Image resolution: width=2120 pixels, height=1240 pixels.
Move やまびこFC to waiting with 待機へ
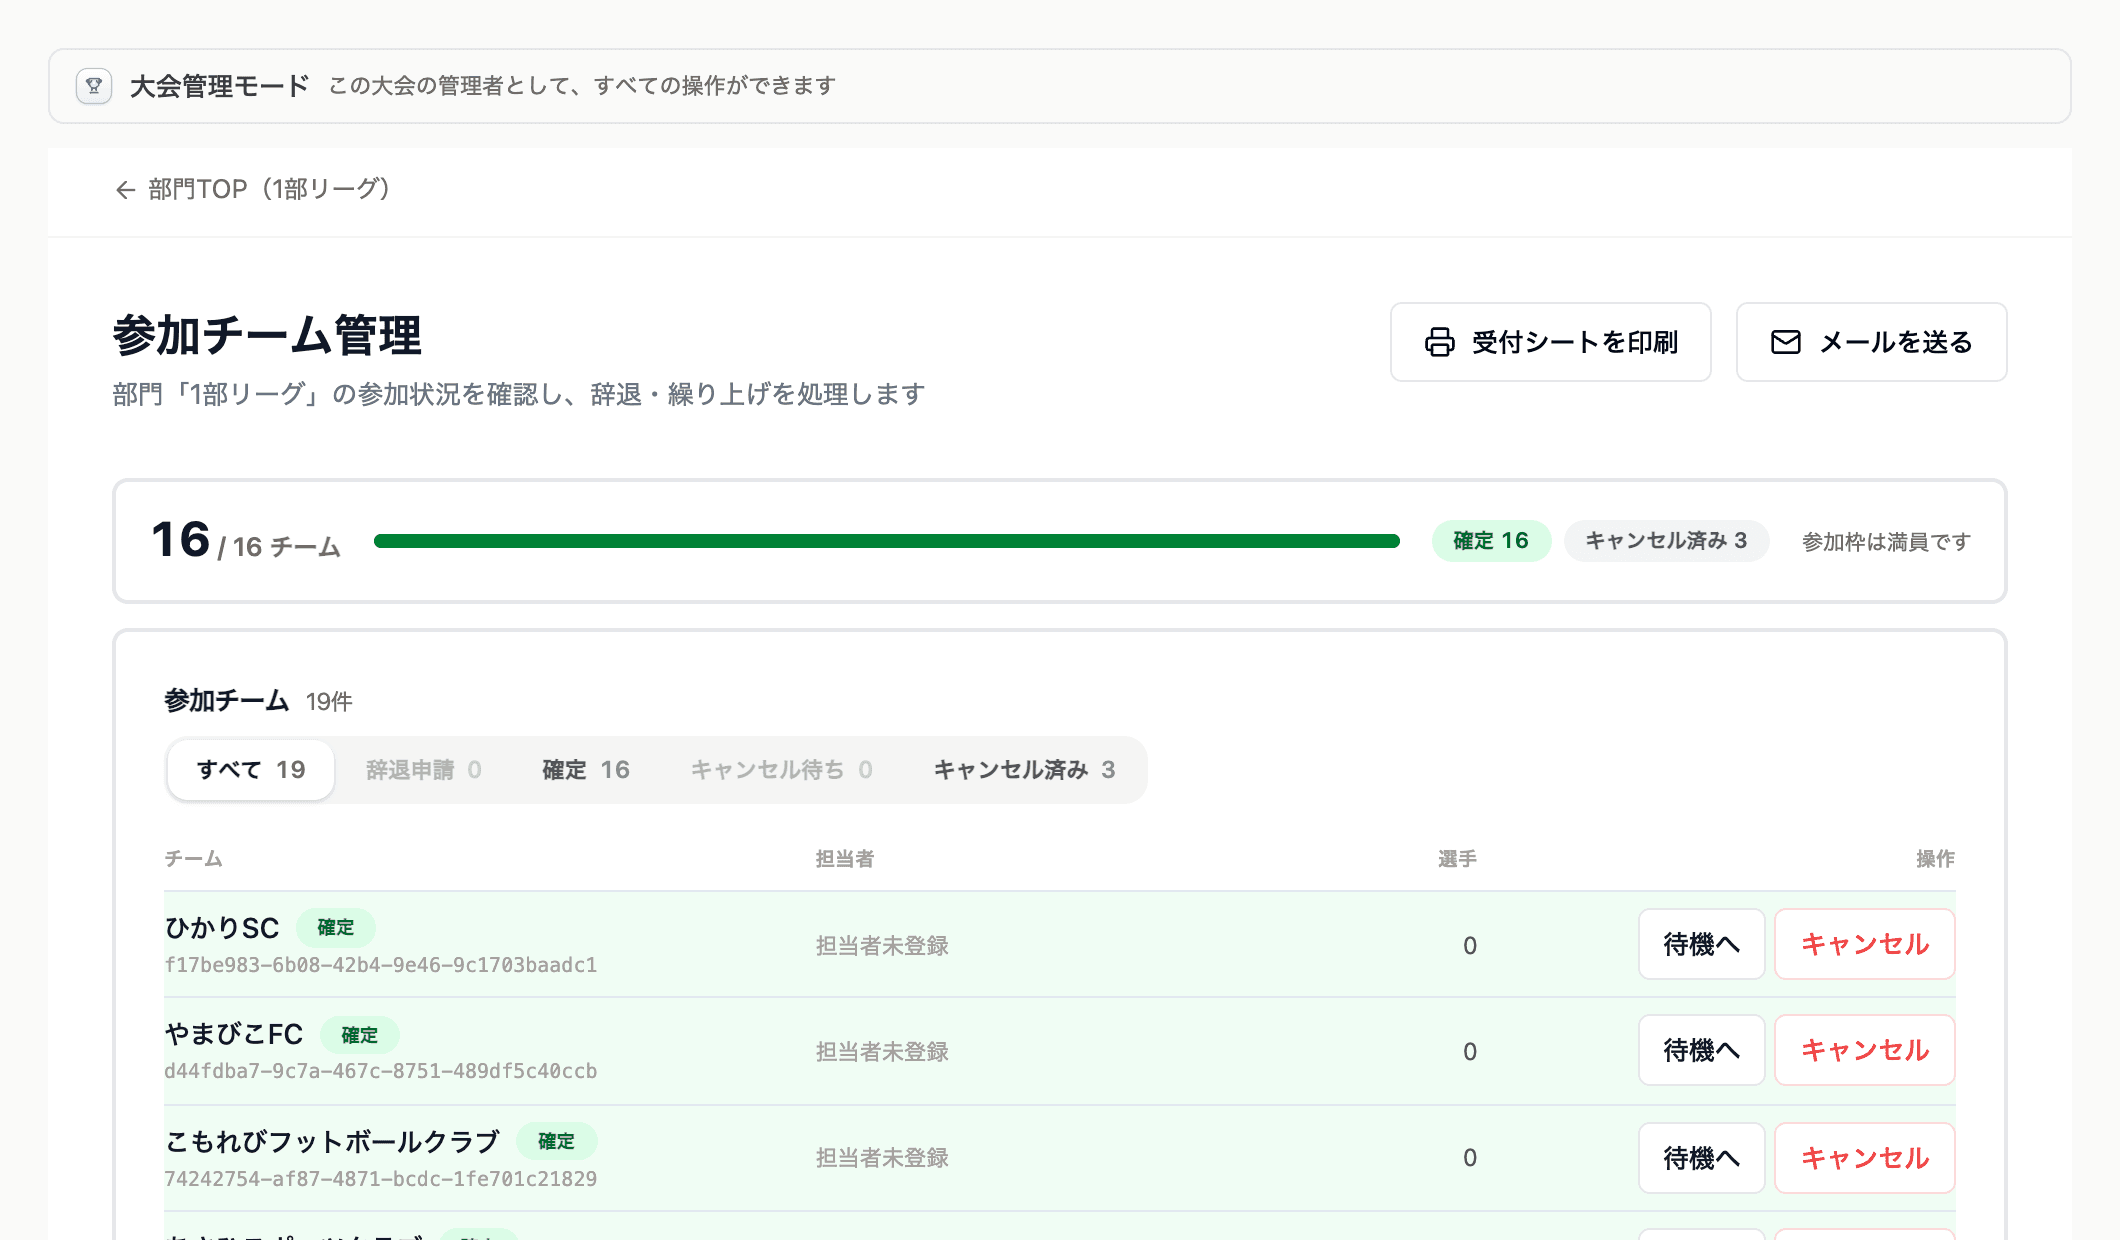pos(1701,1050)
